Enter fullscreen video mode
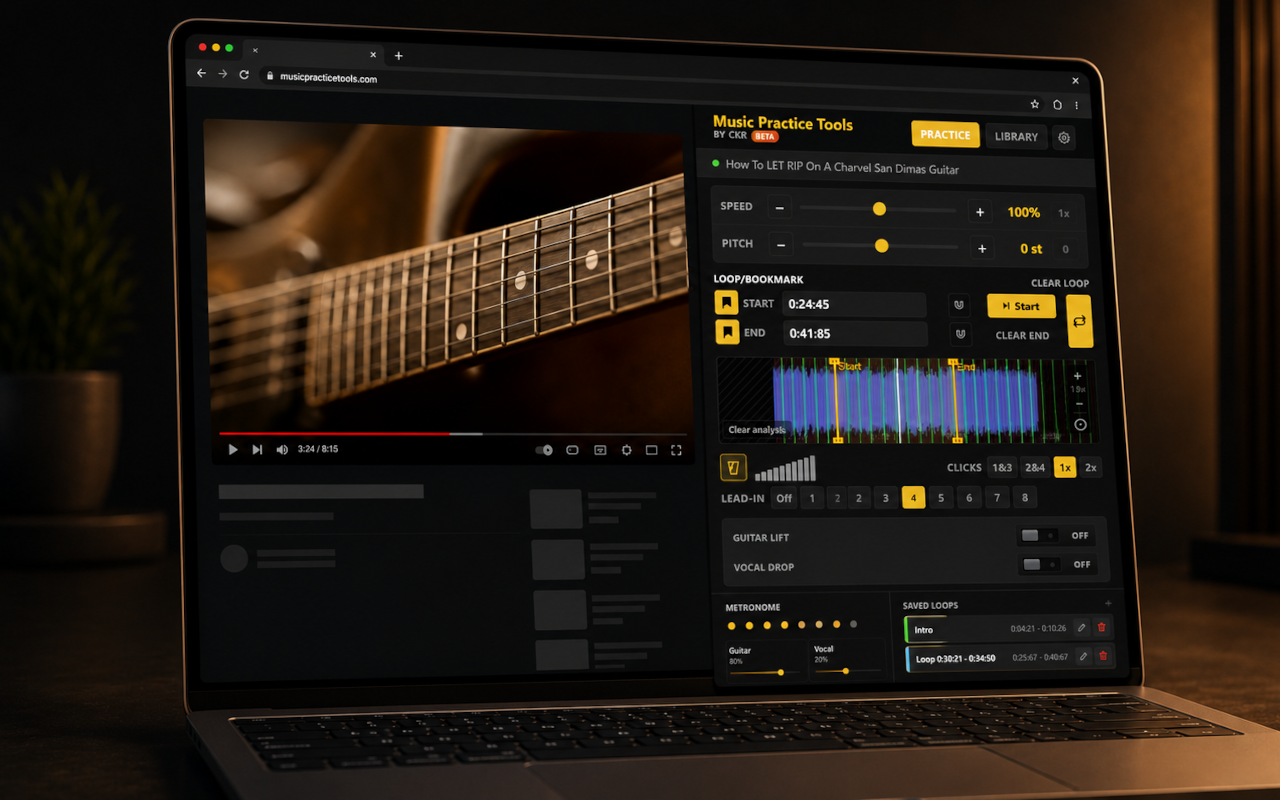This screenshot has height=800, width=1280. coord(676,450)
